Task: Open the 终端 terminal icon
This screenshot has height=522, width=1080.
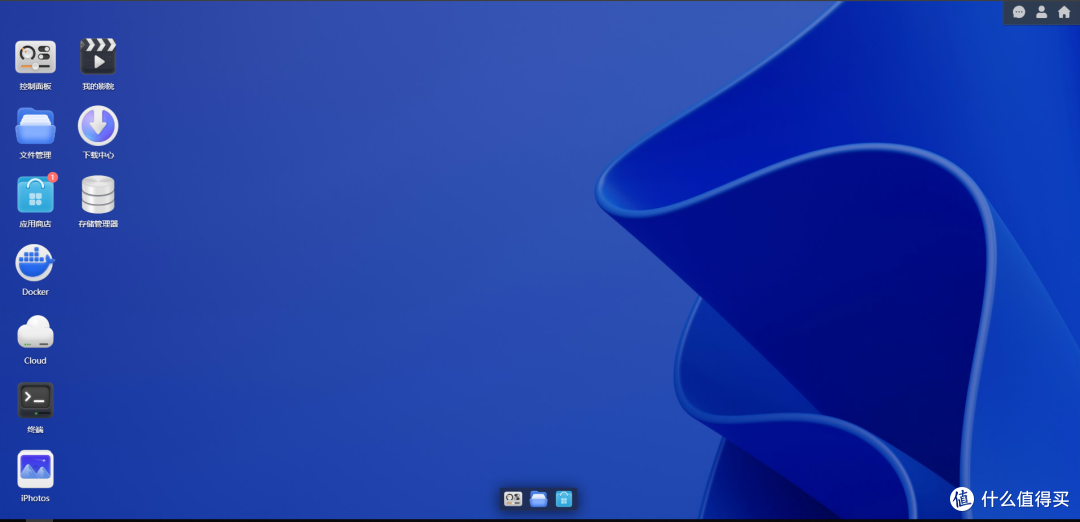Action: pos(35,400)
